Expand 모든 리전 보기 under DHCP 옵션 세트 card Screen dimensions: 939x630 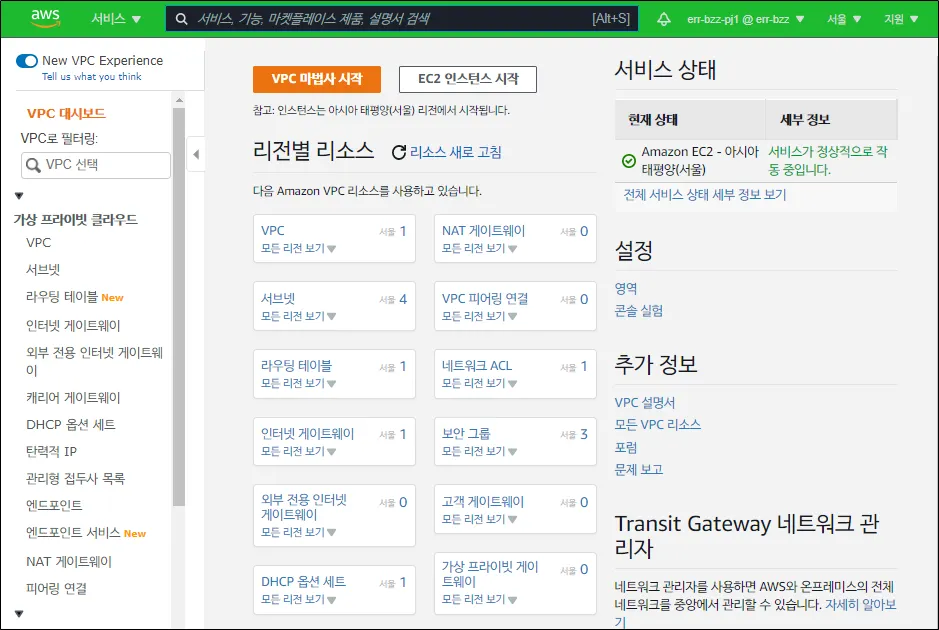[x=298, y=599]
